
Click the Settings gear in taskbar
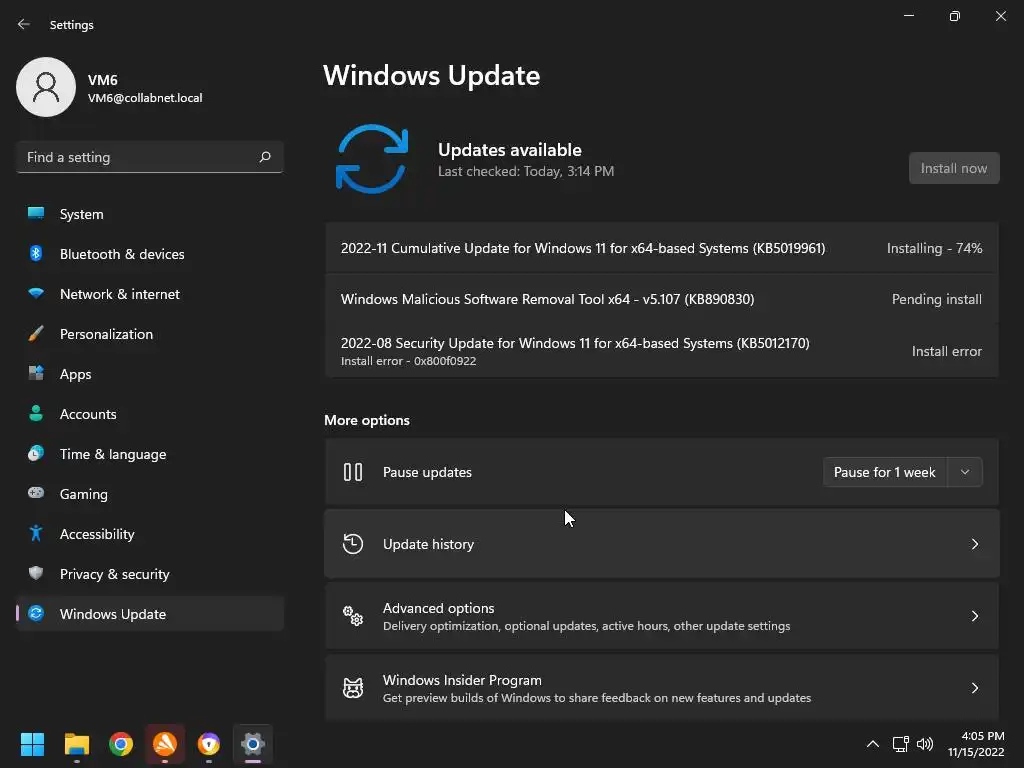[253, 744]
